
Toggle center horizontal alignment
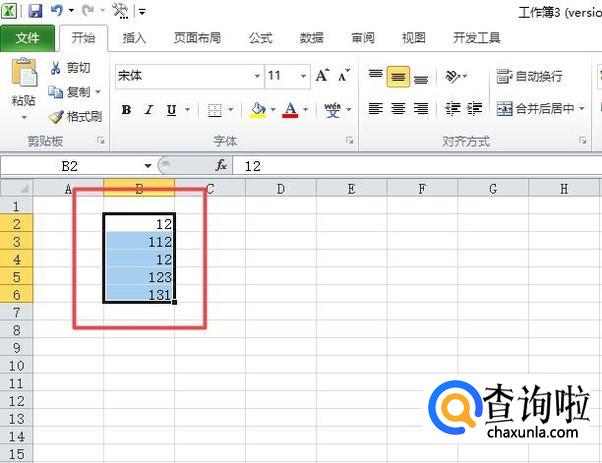pos(398,109)
